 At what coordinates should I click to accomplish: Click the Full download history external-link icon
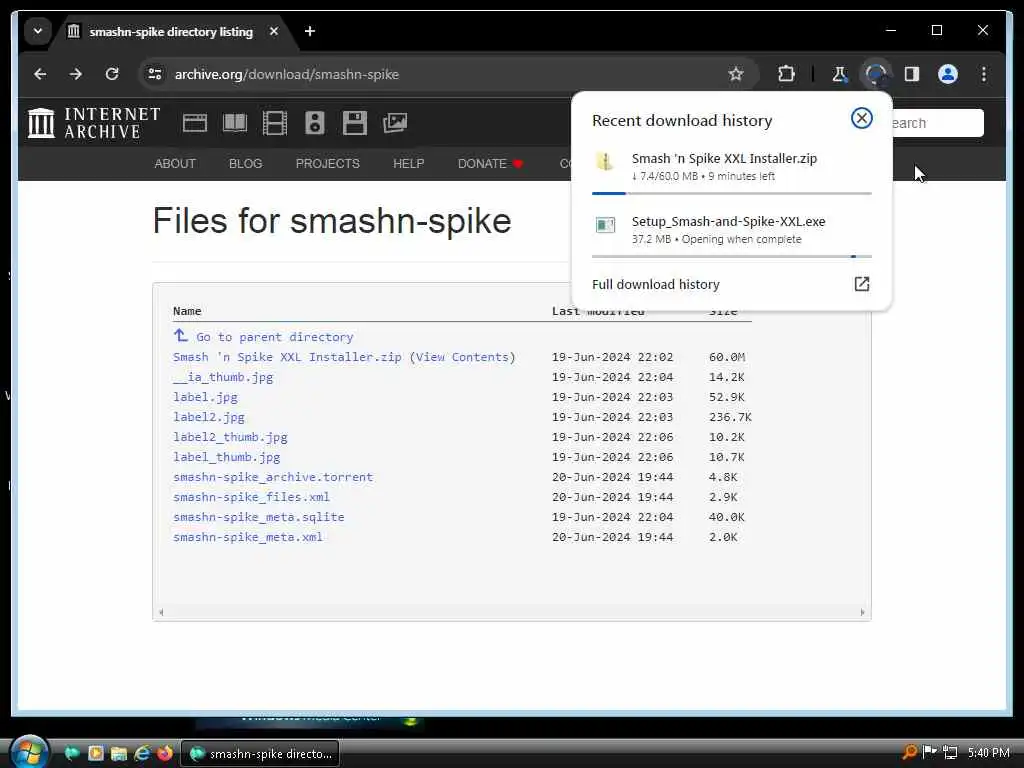coord(861,284)
